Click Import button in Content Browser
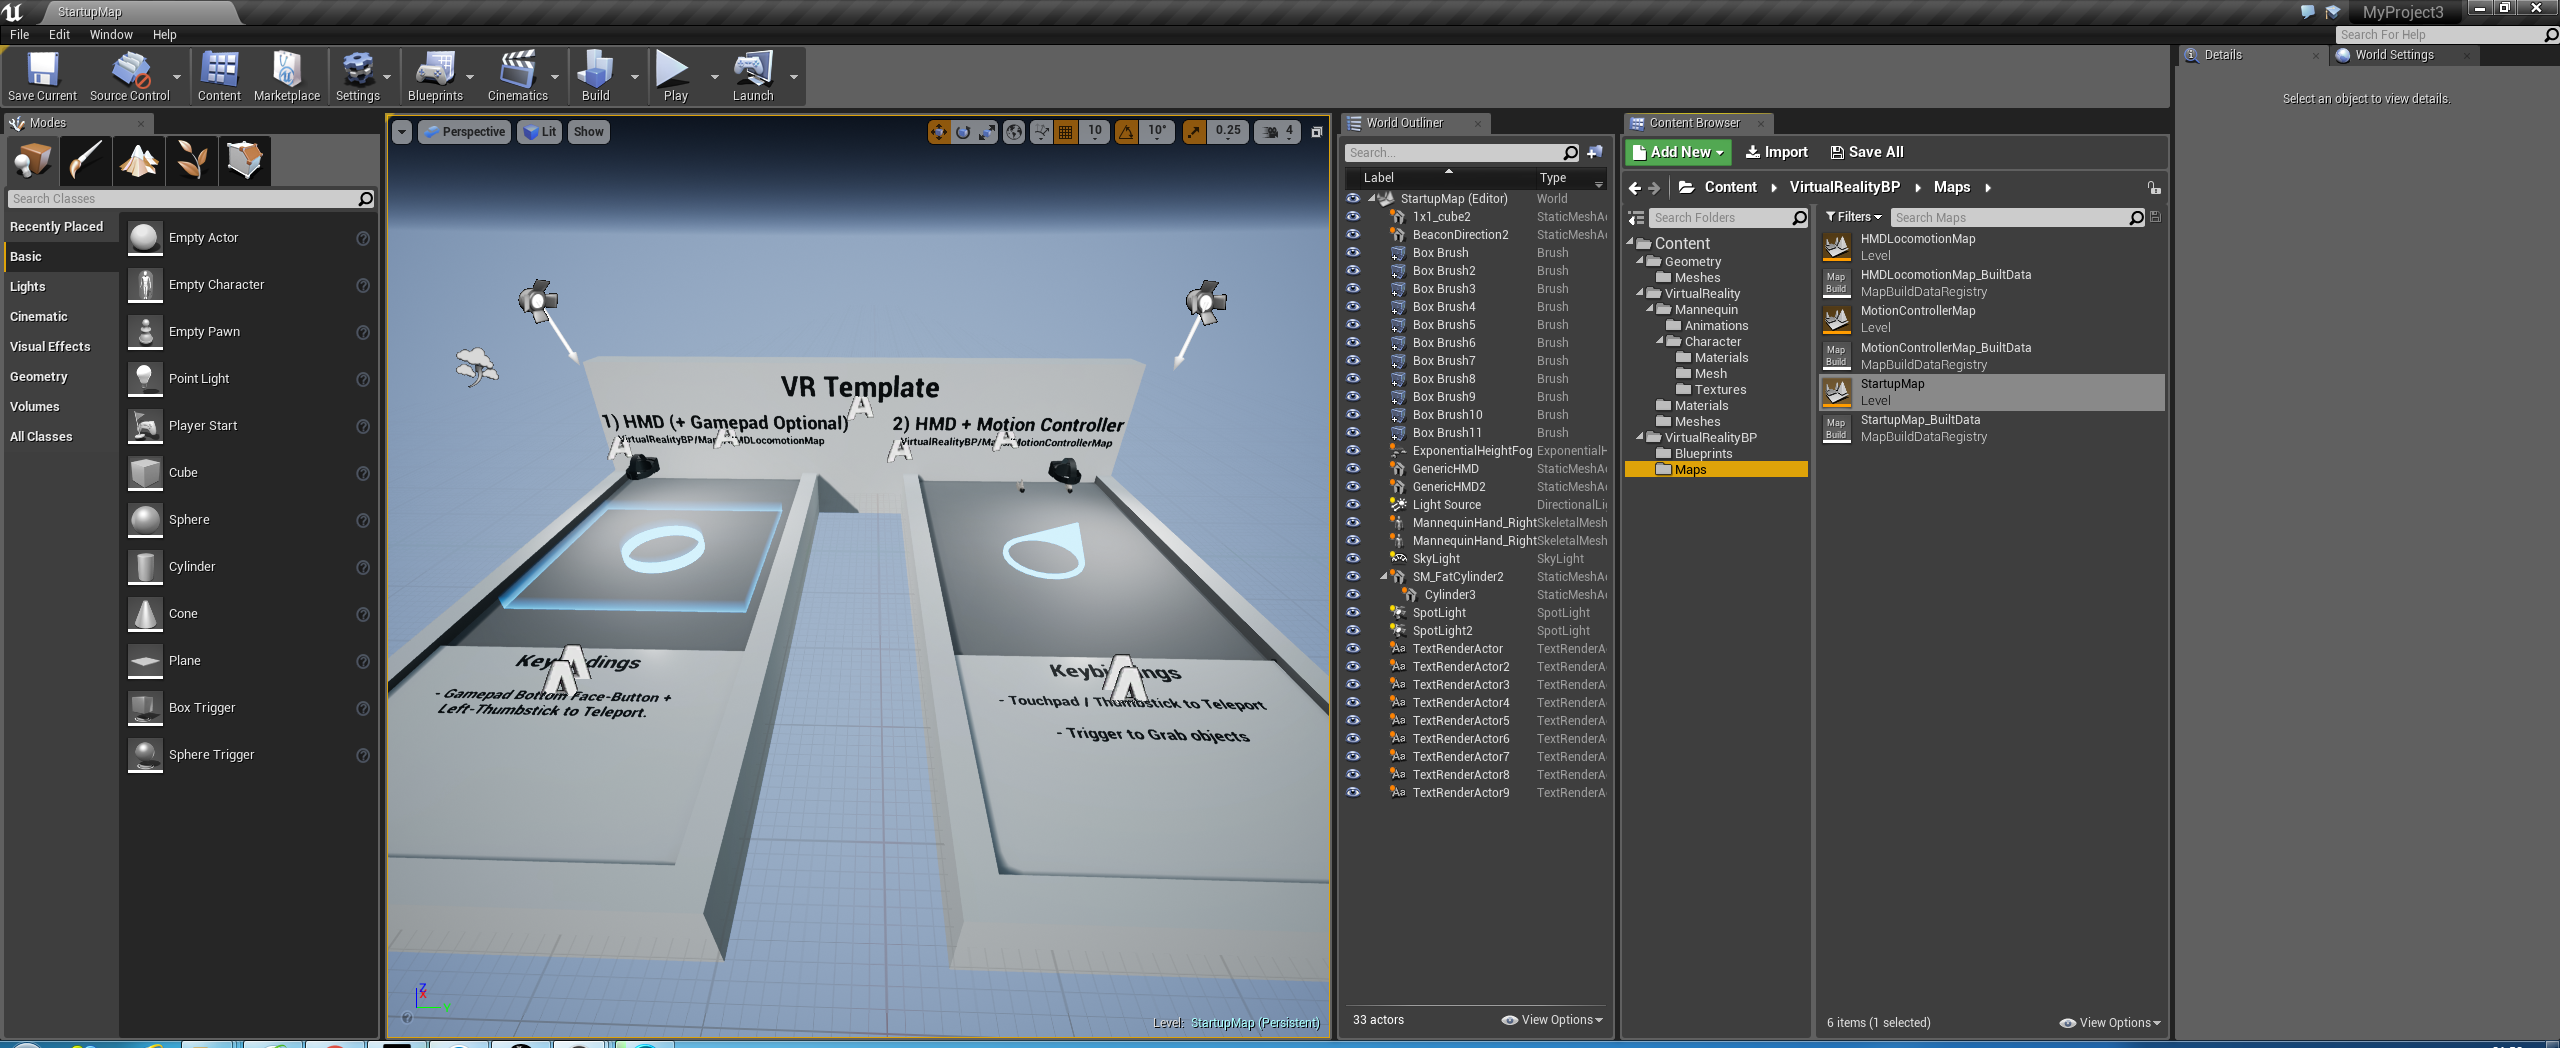The height and width of the screenshot is (1048, 2560). pos(1777,152)
